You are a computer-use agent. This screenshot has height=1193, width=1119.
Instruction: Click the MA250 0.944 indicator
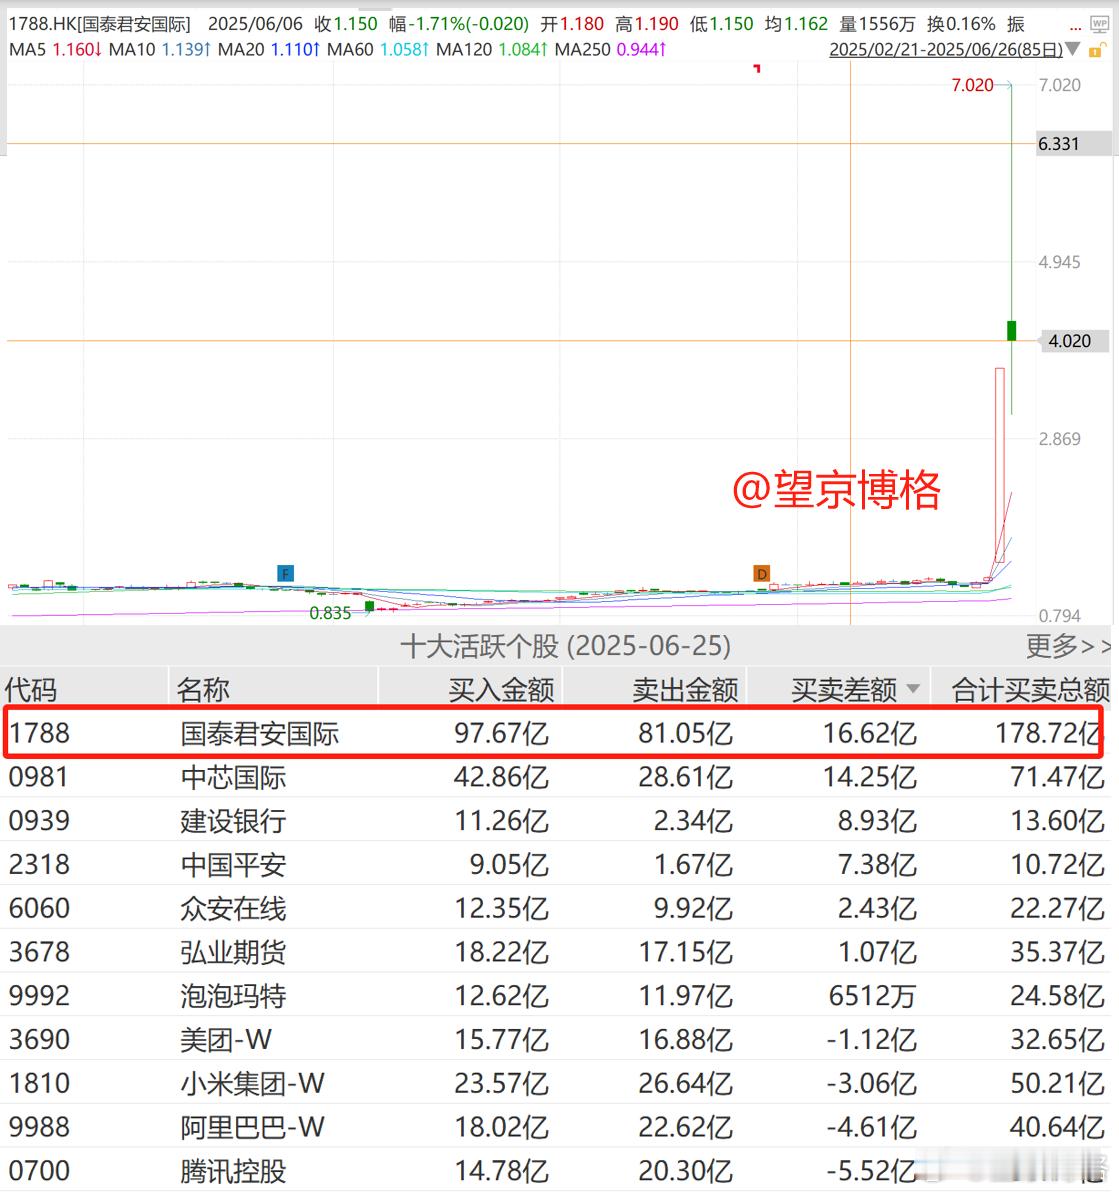click(x=611, y=49)
